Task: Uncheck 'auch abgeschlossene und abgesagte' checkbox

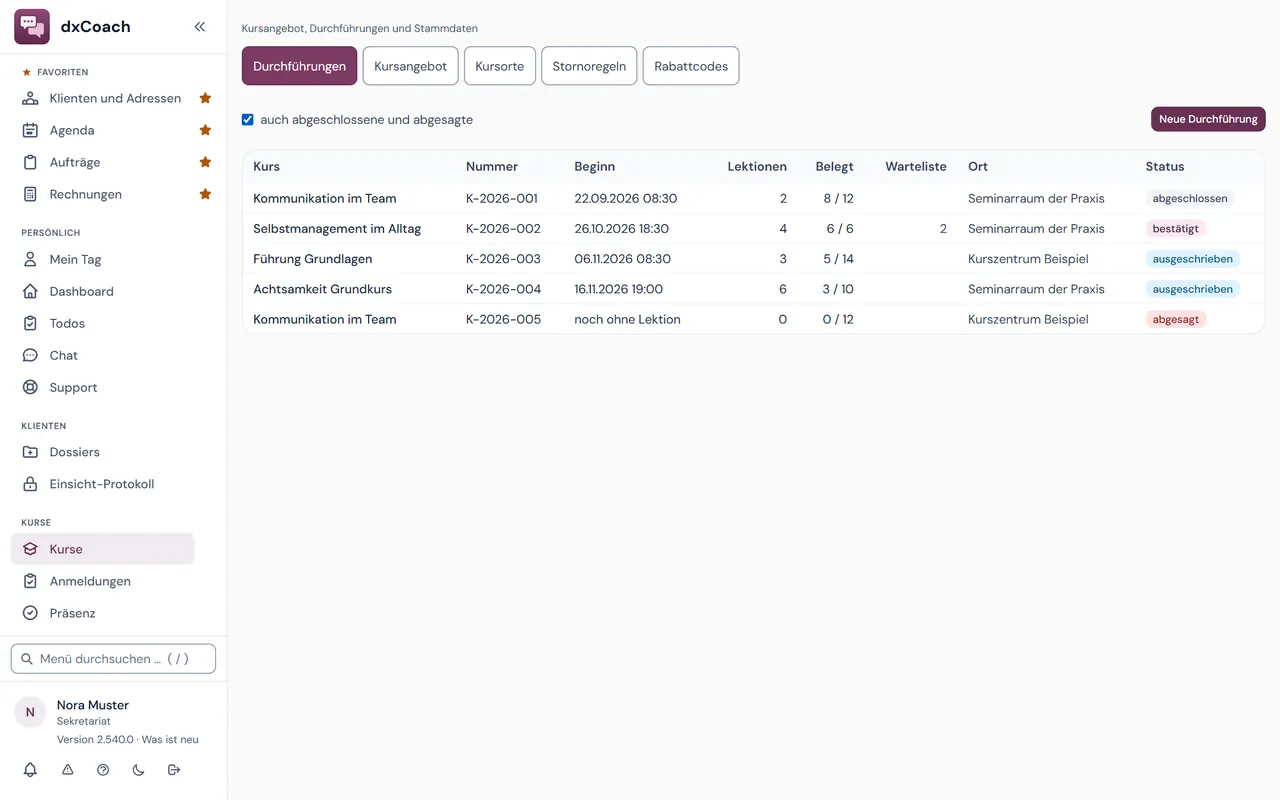Action: pyautogui.click(x=248, y=119)
